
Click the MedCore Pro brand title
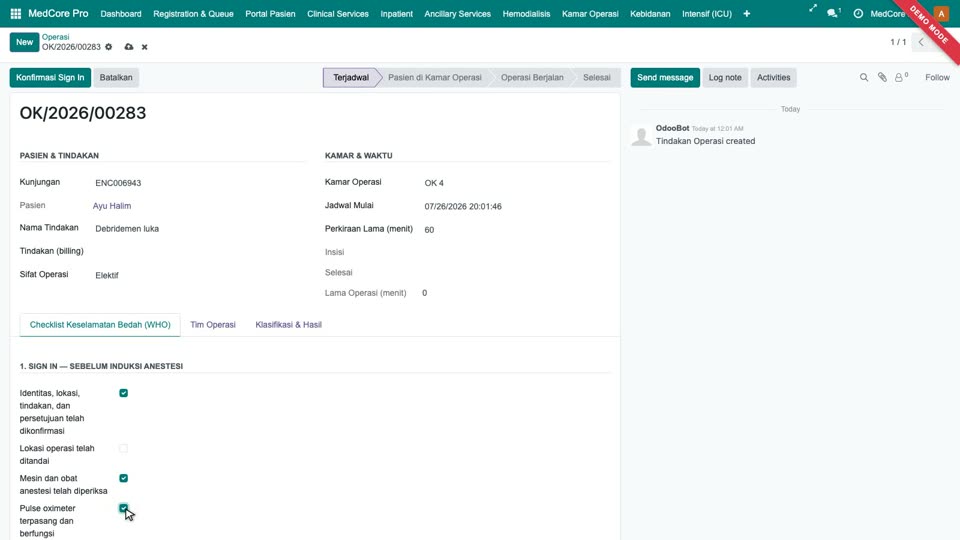pyautogui.click(x=58, y=13)
